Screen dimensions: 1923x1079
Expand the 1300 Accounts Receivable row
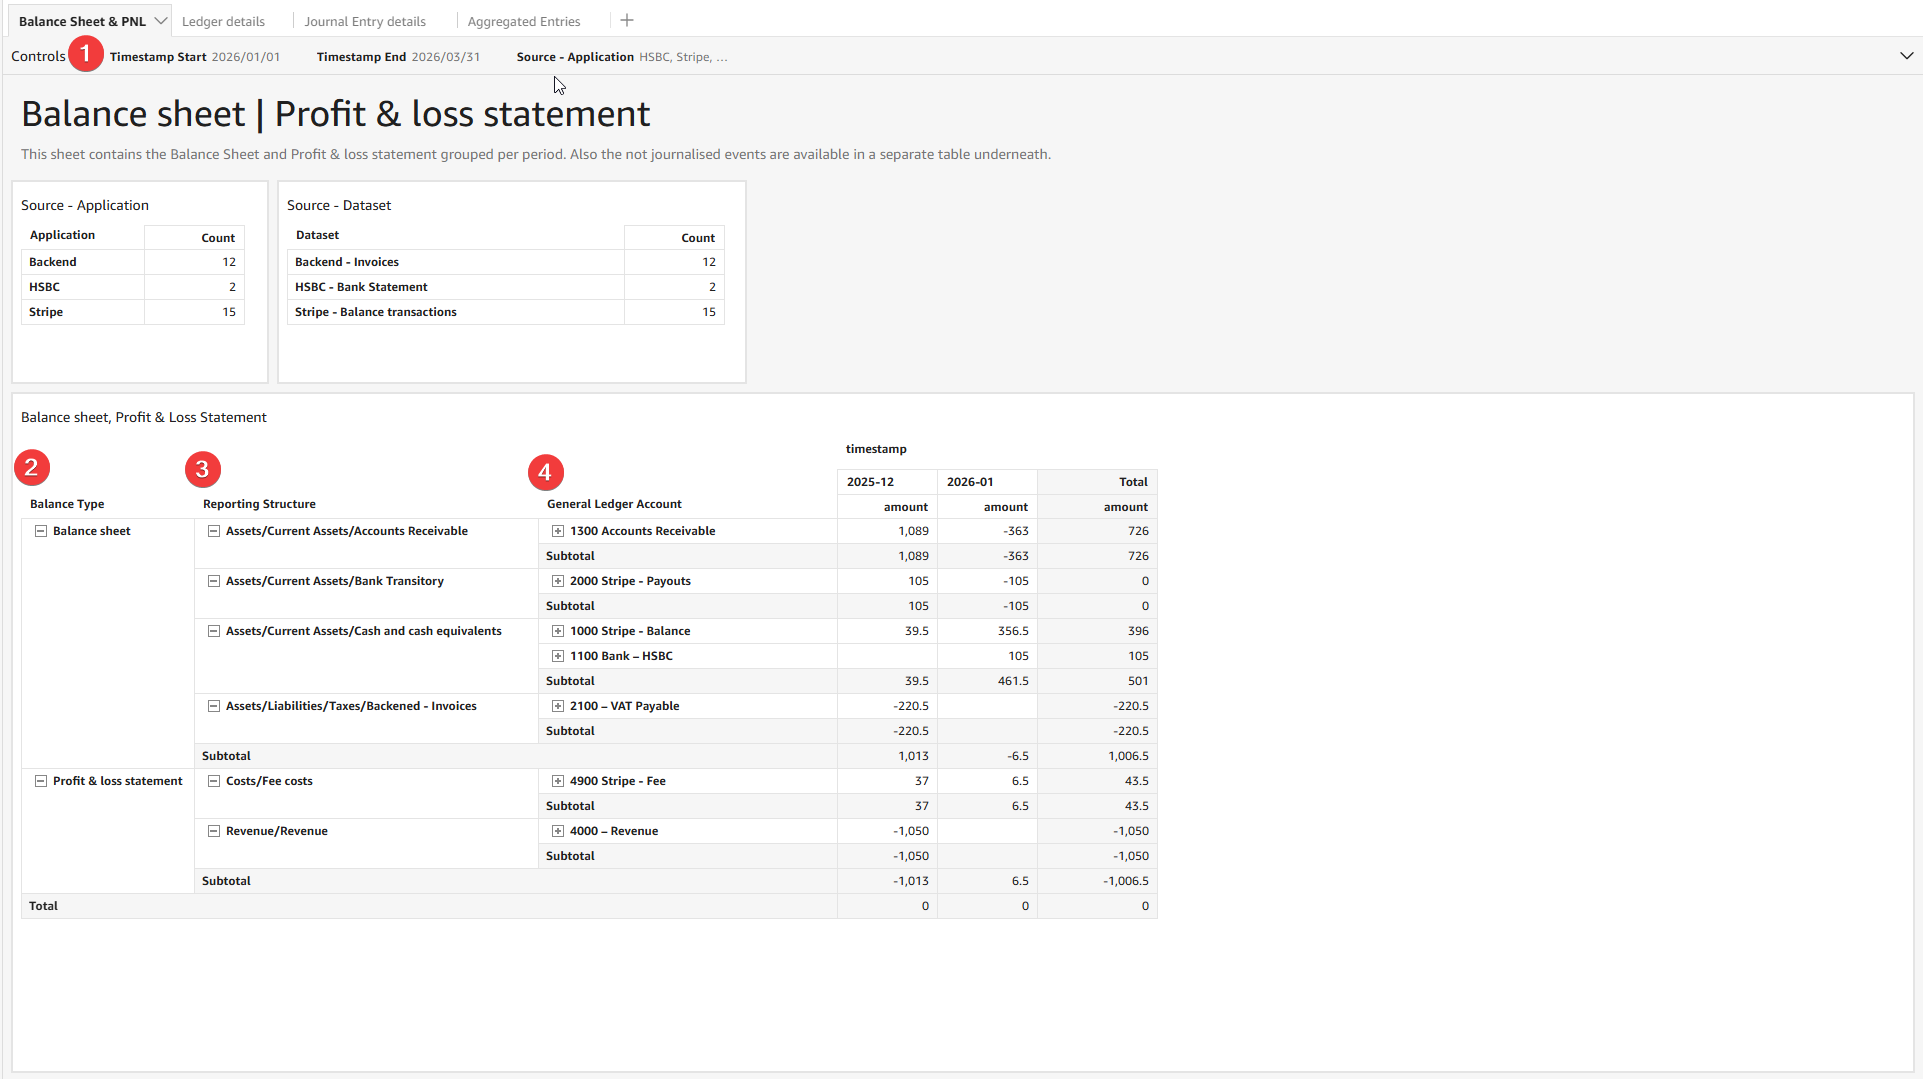click(558, 531)
